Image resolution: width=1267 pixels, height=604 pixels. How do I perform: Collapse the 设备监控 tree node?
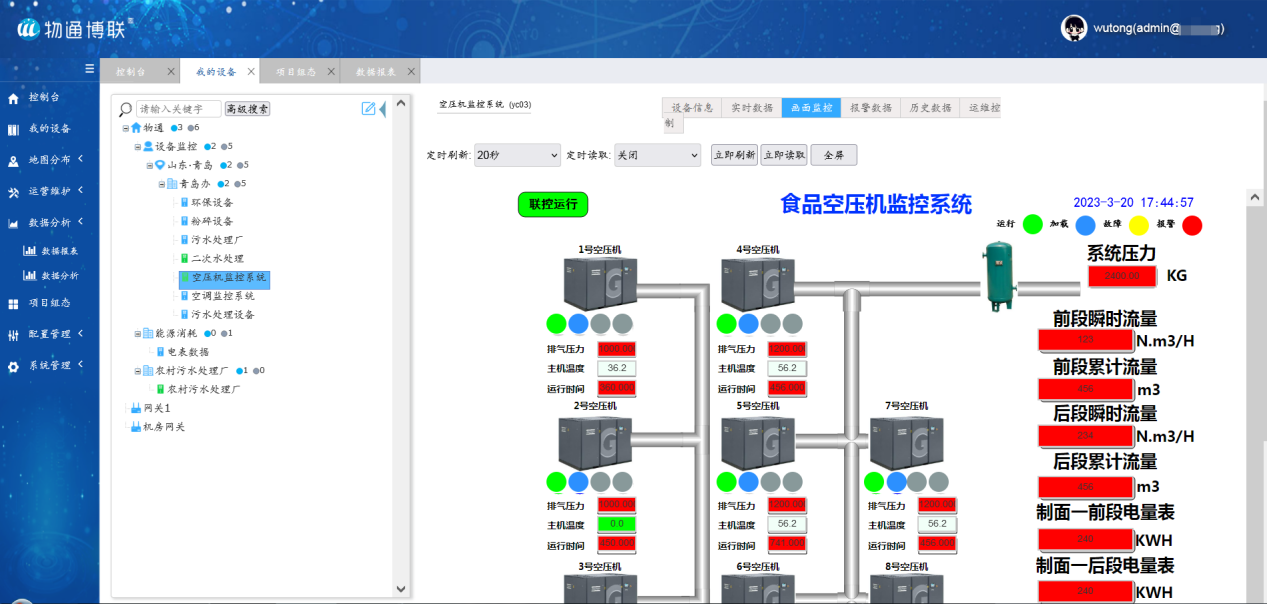138,146
